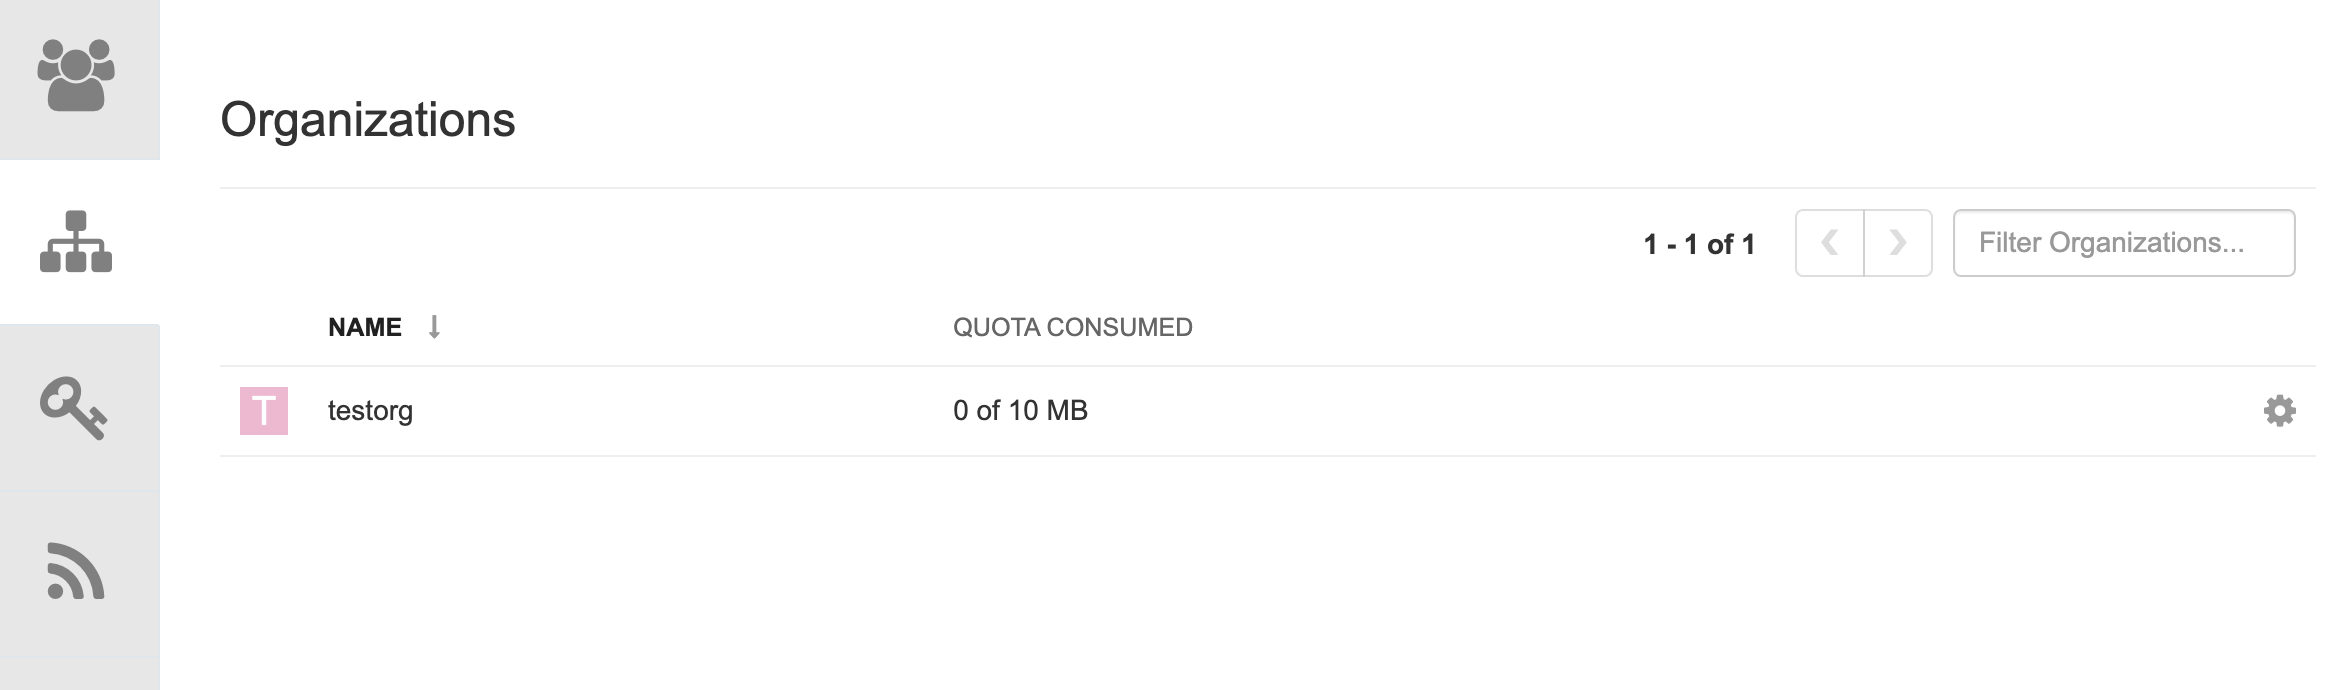Click the 1 - 1 of 1 pagination count

[1699, 244]
